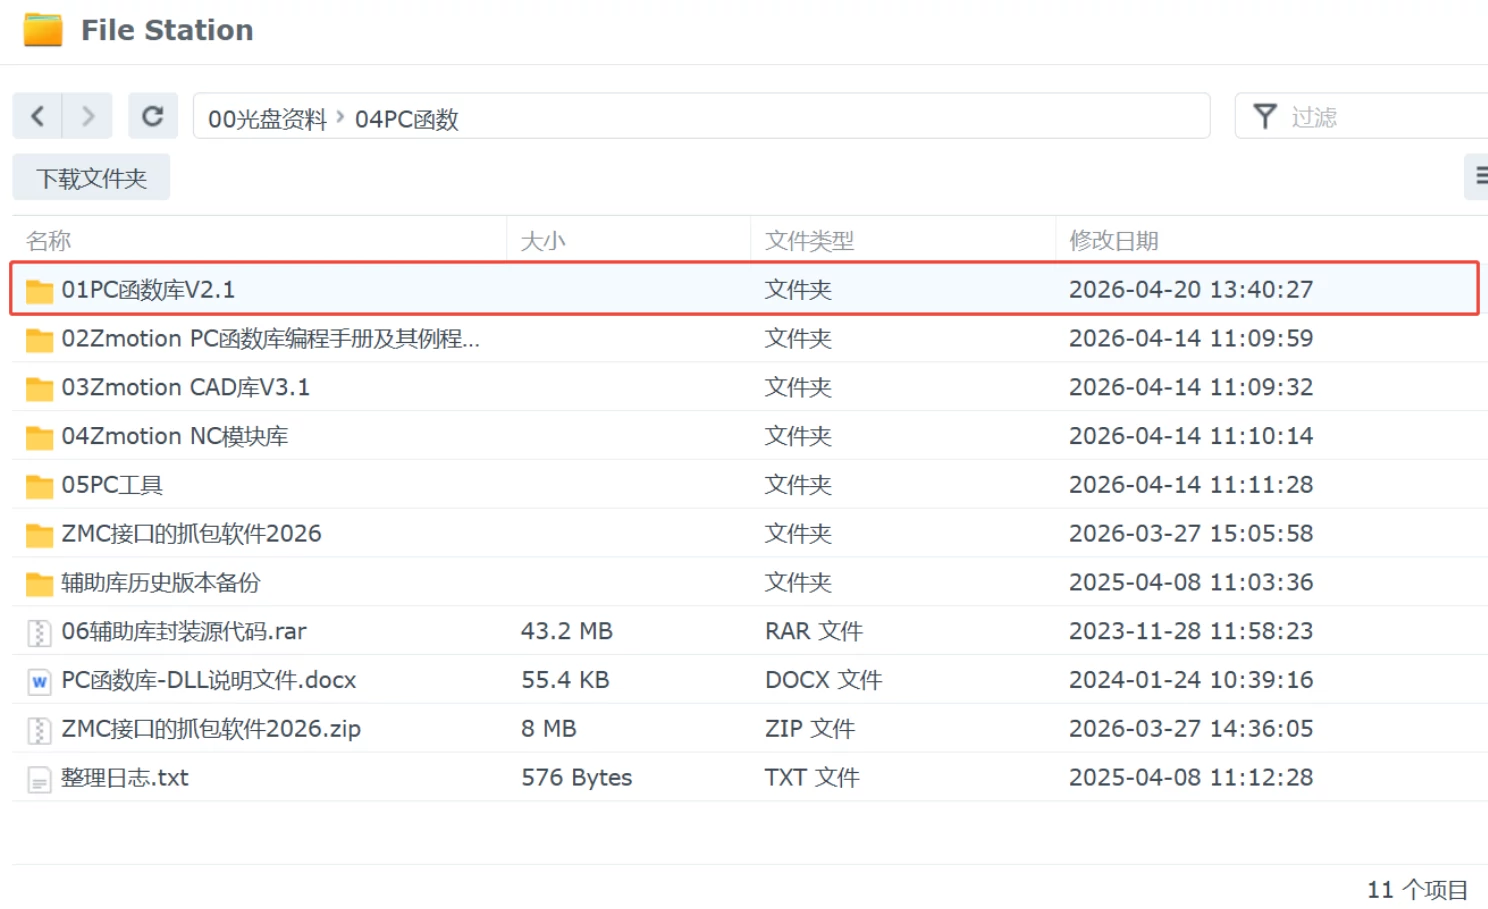Screen dimensions: 1488x909
Task: Select 02Zmotion PC函数库编程手册及其例程... folder
Action: coord(270,339)
